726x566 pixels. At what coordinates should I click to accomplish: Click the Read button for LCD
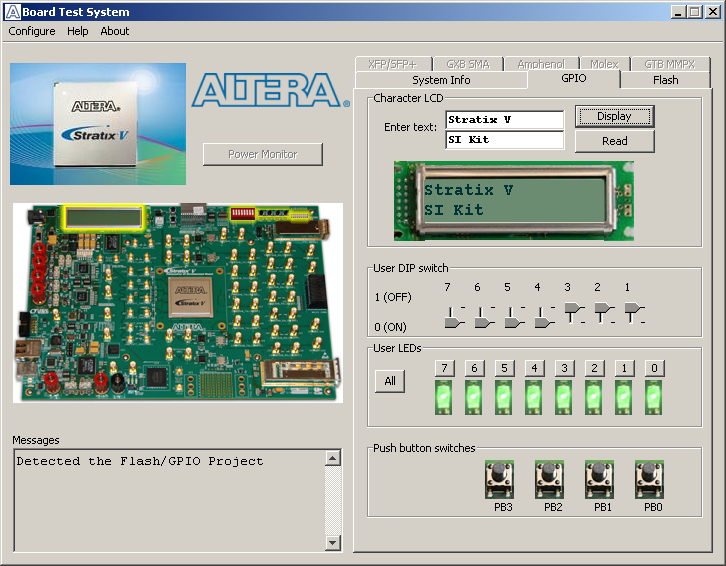tap(614, 141)
